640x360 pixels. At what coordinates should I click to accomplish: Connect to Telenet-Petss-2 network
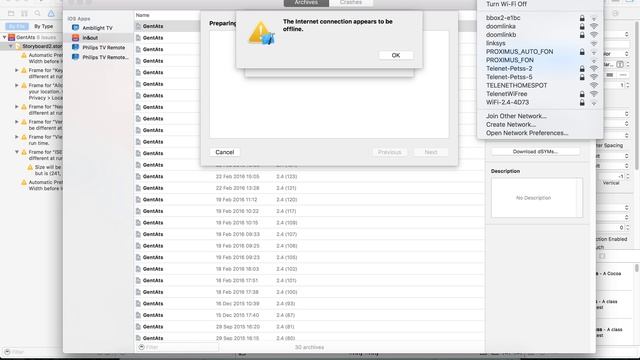click(540, 69)
